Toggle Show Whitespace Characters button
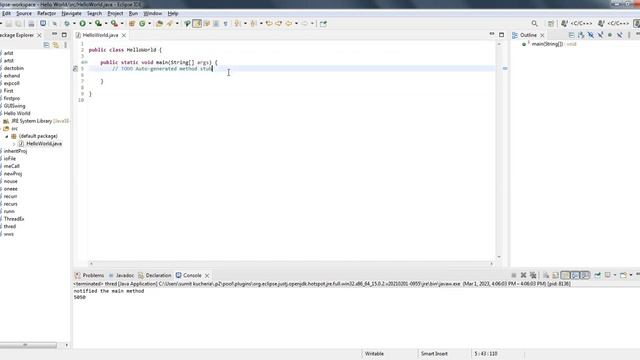Viewport: 640px width, 360px height. 226,24
